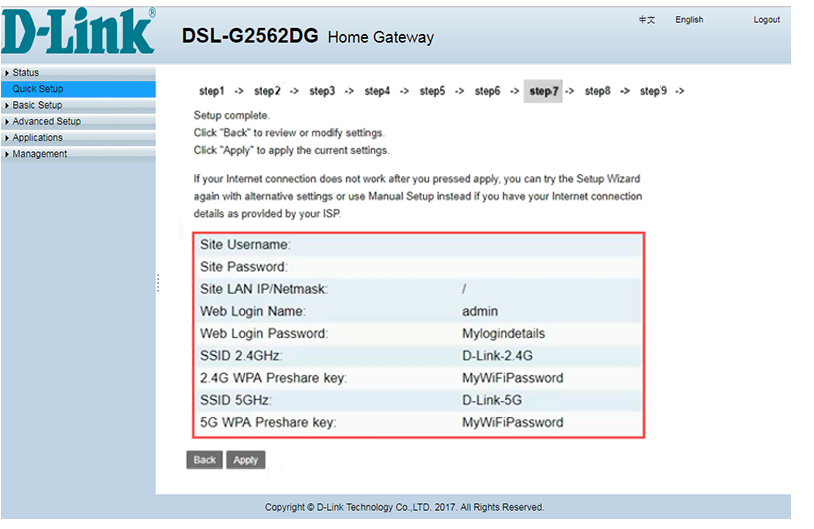Screen dimensions: 814x529
Task: Go to wizard step3
Action: 322,91
